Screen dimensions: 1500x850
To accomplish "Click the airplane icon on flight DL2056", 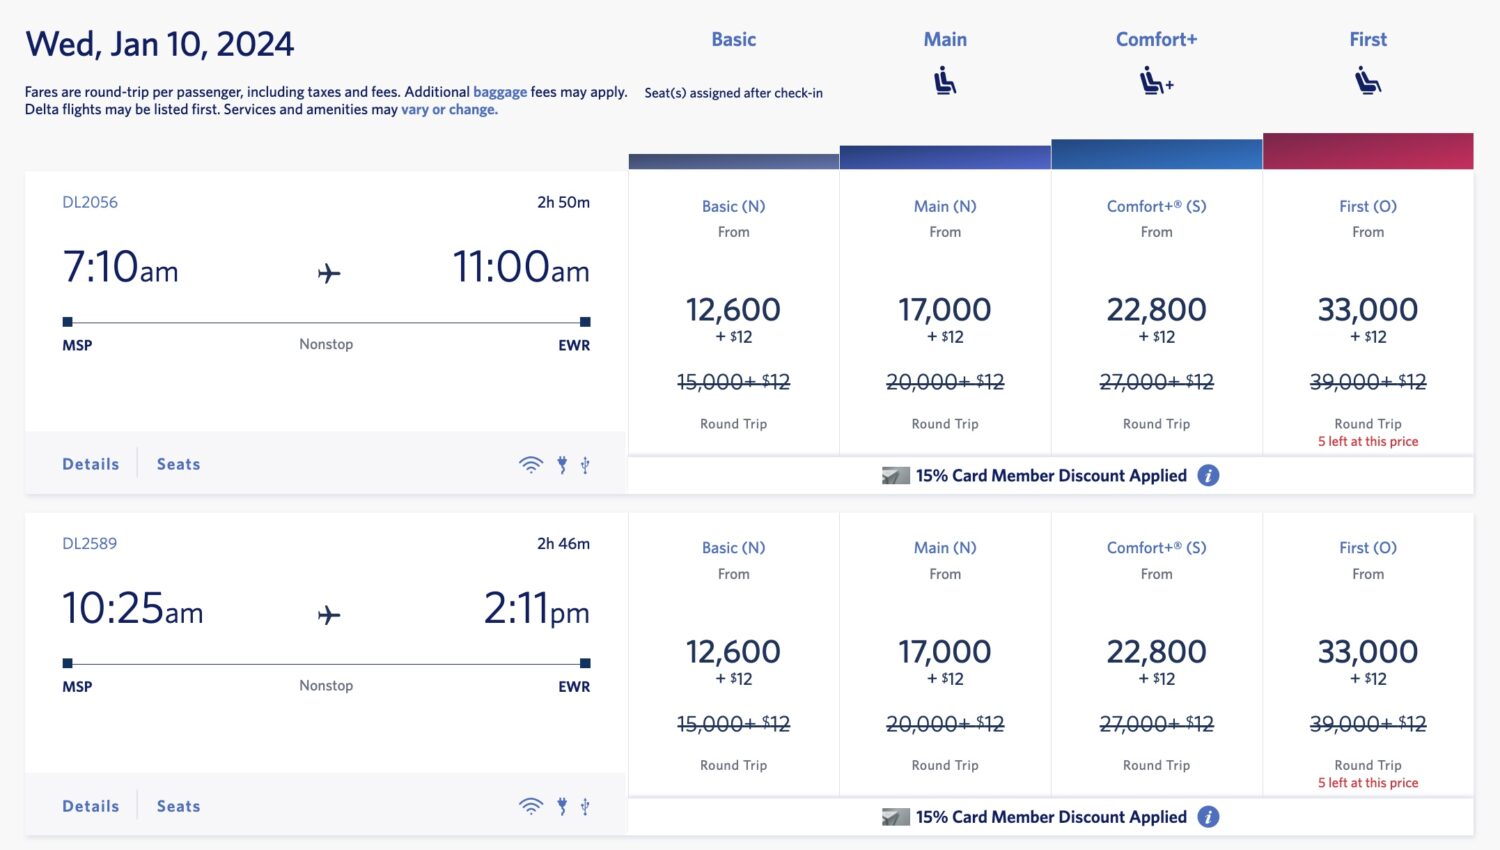I will 327,272.
